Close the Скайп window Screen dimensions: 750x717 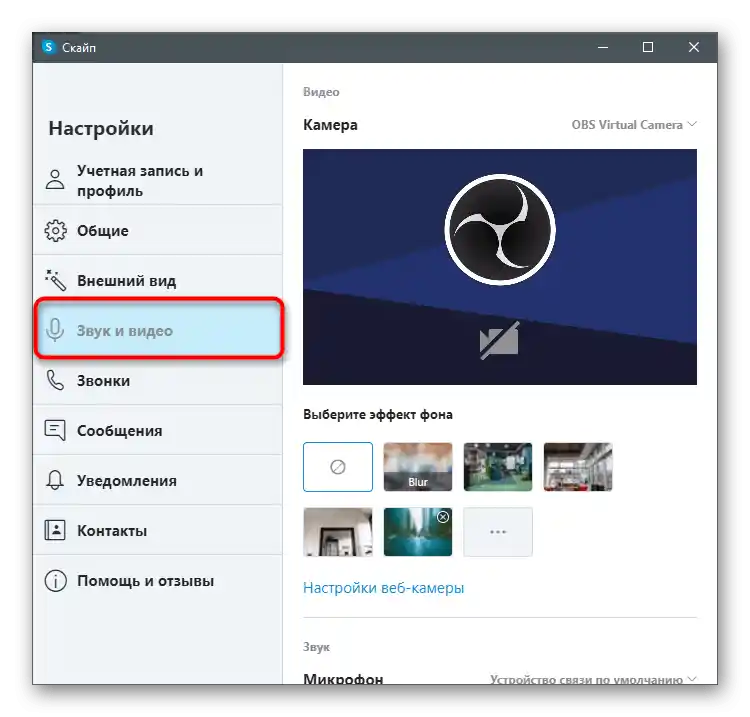click(694, 47)
